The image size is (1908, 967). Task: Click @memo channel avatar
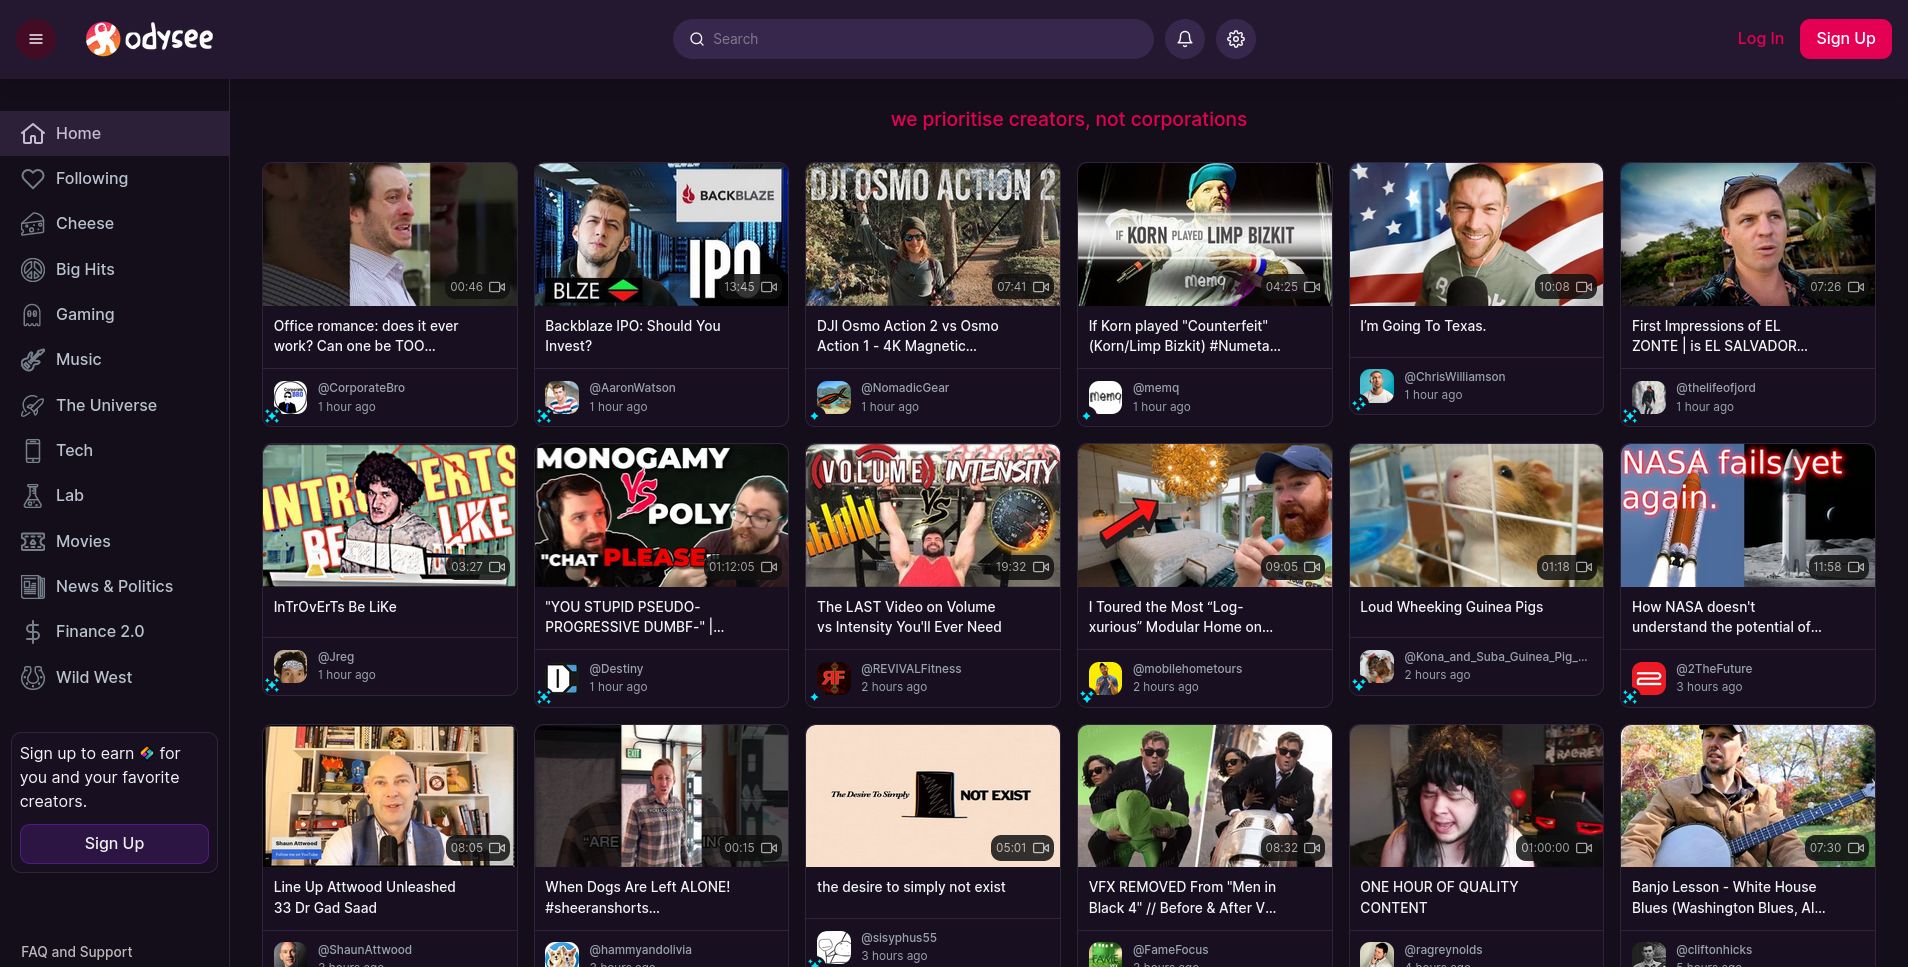click(1105, 397)
